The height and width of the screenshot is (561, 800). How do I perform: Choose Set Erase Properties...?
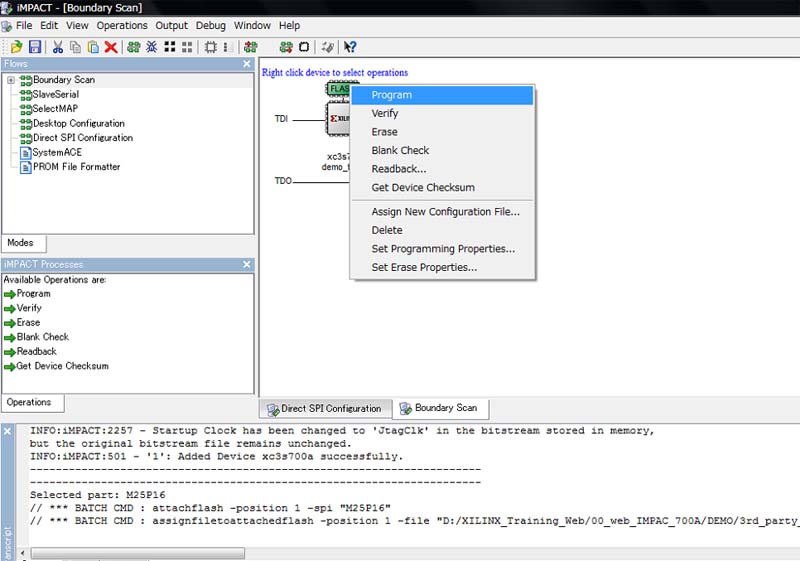442,267
